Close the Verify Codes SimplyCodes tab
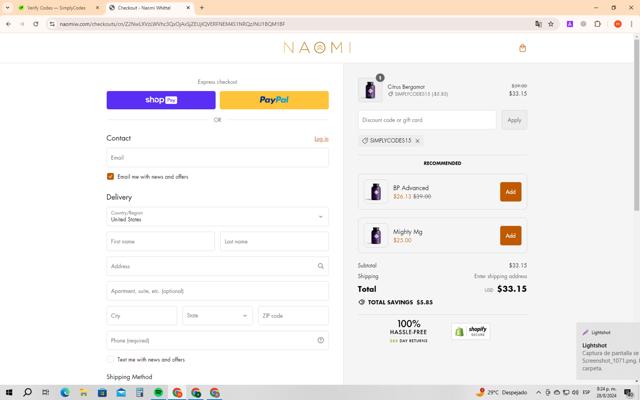This screenshot has height=400, width=640. [x=97, y=8]
